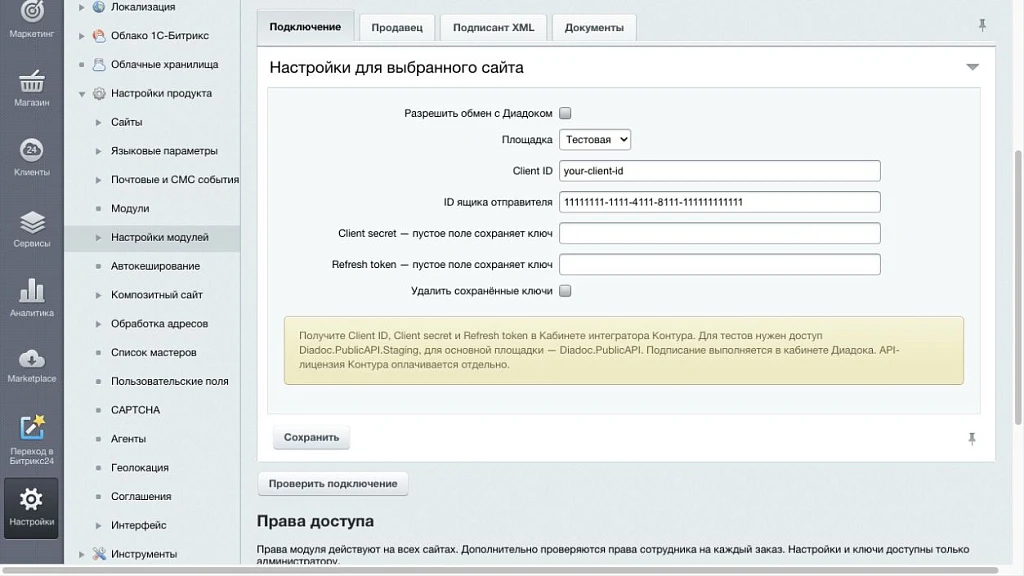
Task: Tick the Удалить сохранённые ключи checkbox
Action: pos(565,291)
